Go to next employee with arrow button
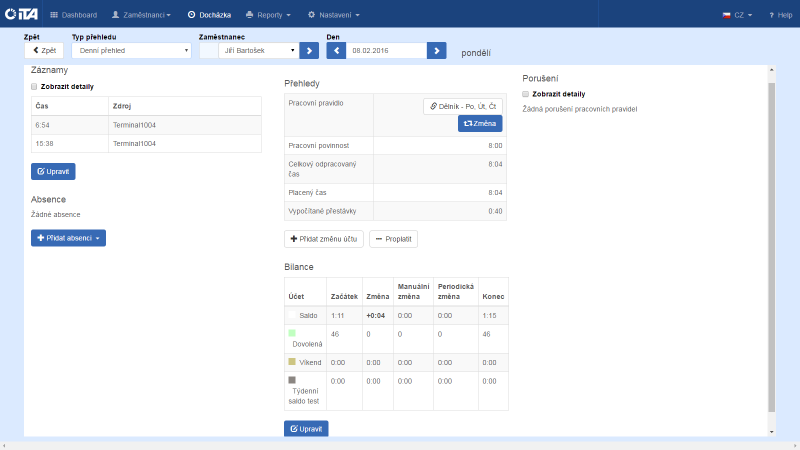 [309, 50]
